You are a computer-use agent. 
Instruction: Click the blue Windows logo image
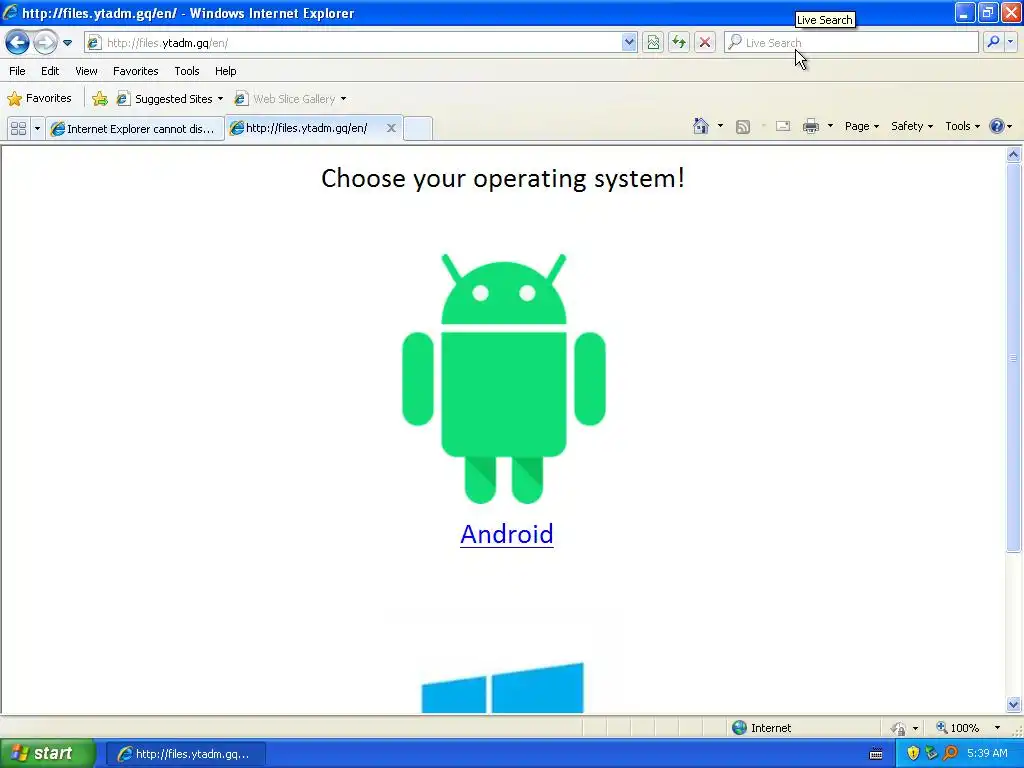[503, 688]
